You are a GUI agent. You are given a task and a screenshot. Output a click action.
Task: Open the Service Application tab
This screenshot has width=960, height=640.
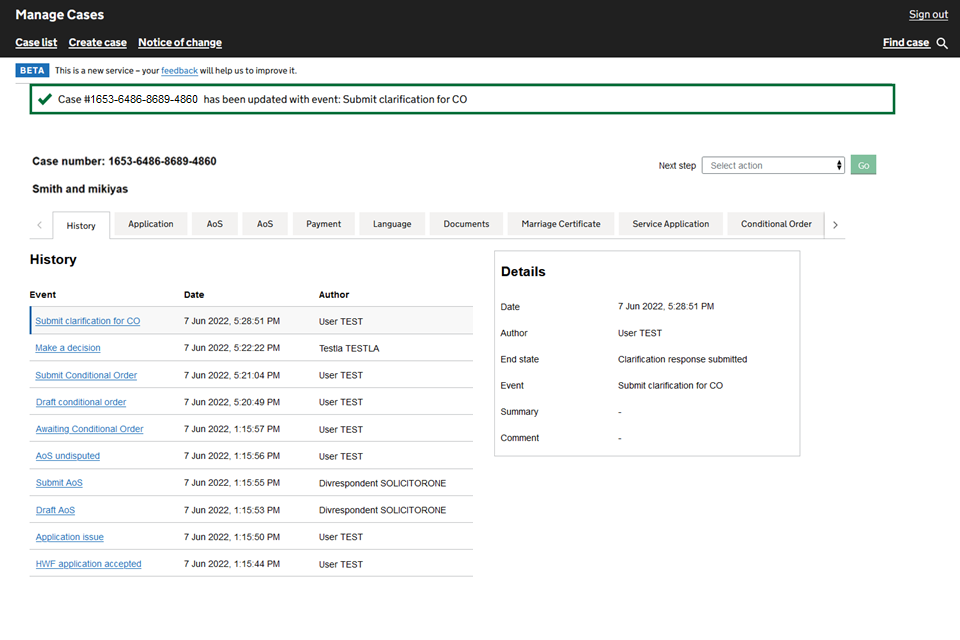click(670, 224)
